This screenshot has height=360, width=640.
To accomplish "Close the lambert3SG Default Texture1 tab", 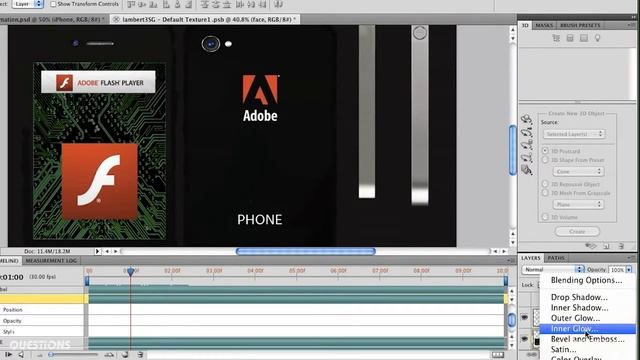I will pos(116,19).
